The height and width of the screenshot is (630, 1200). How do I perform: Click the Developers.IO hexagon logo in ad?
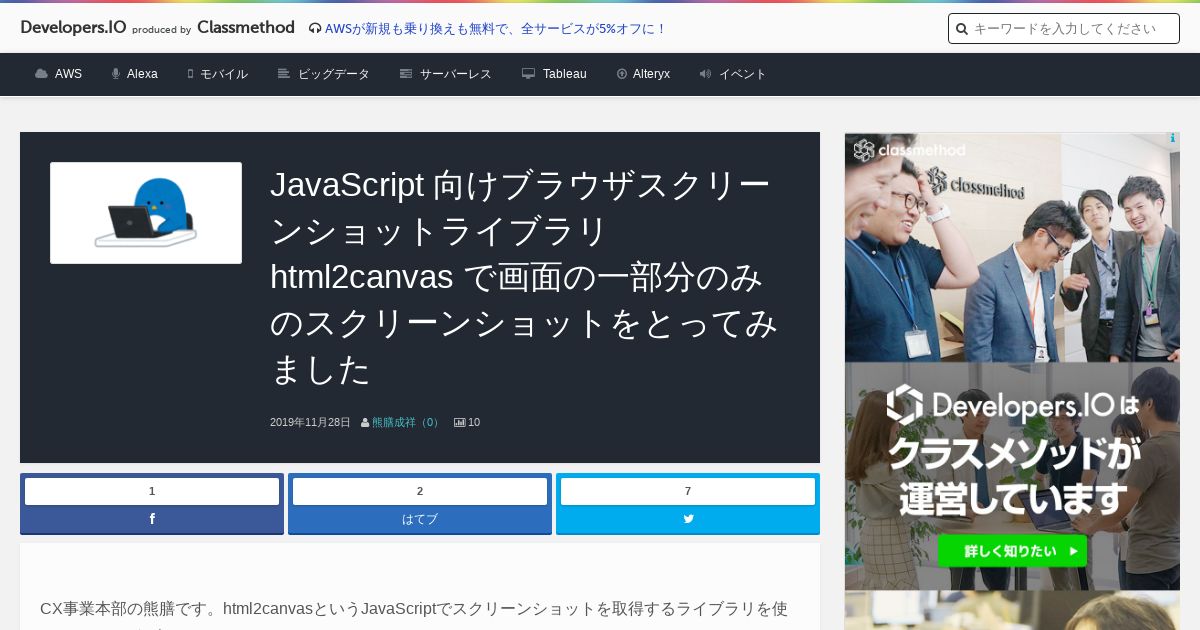904,404
